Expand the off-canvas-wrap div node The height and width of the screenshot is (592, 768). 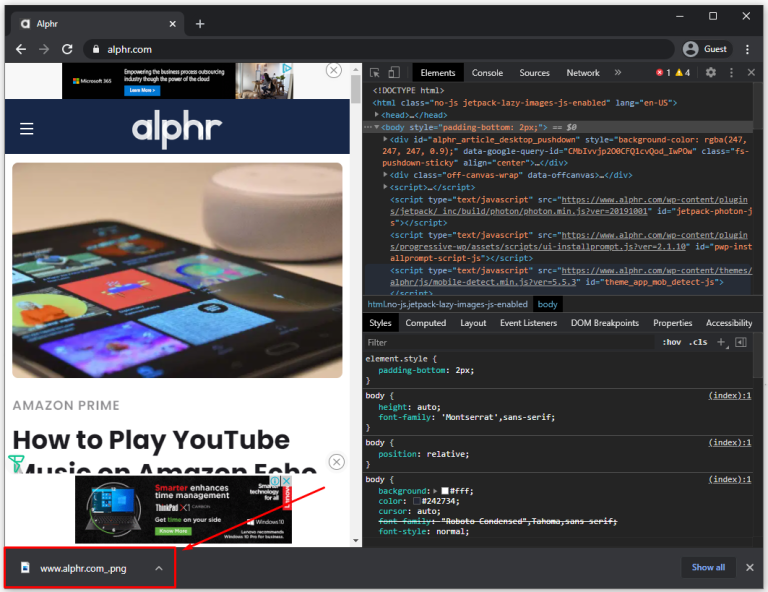click(x=385, y=175)
